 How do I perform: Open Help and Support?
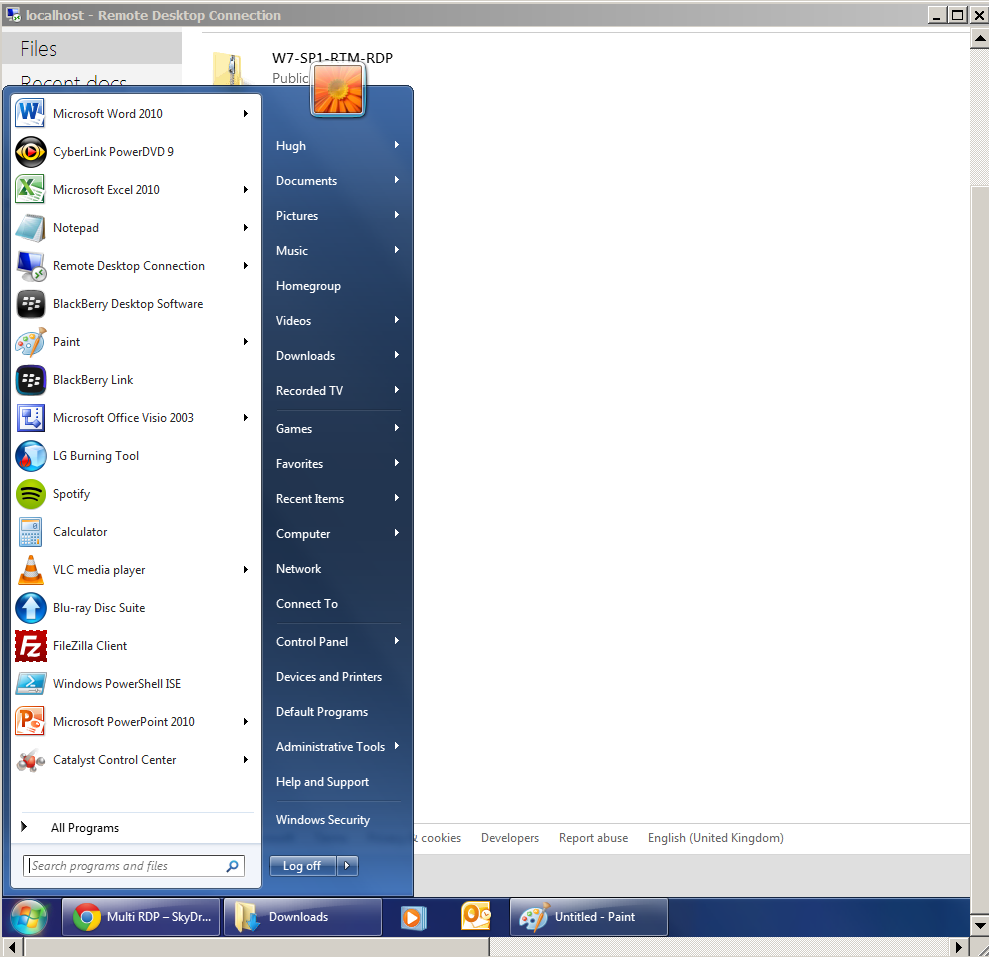click(338, 782)
